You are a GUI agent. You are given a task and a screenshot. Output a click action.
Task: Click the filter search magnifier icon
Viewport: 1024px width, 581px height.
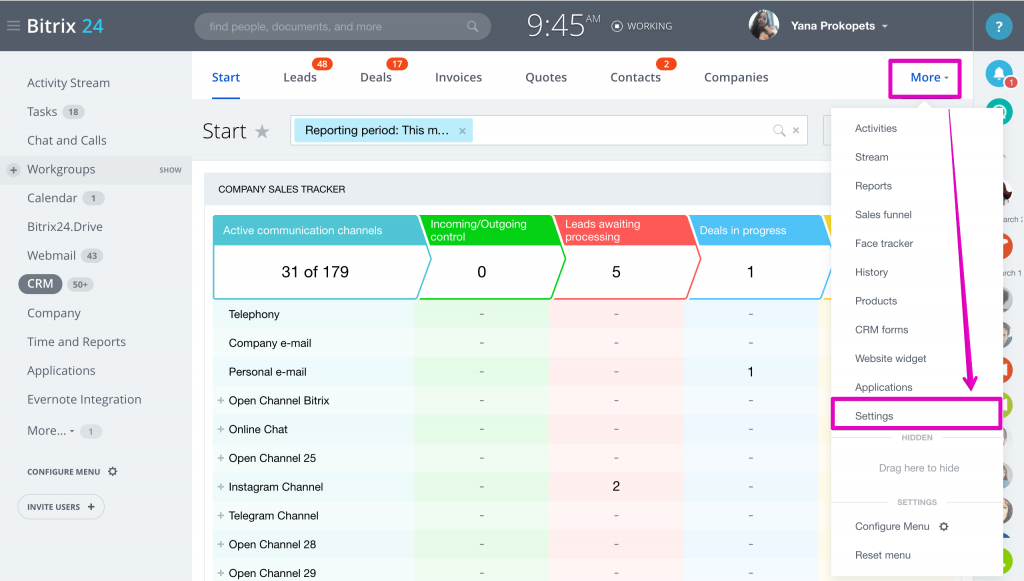pyautogui.click(x=778, y=131)
